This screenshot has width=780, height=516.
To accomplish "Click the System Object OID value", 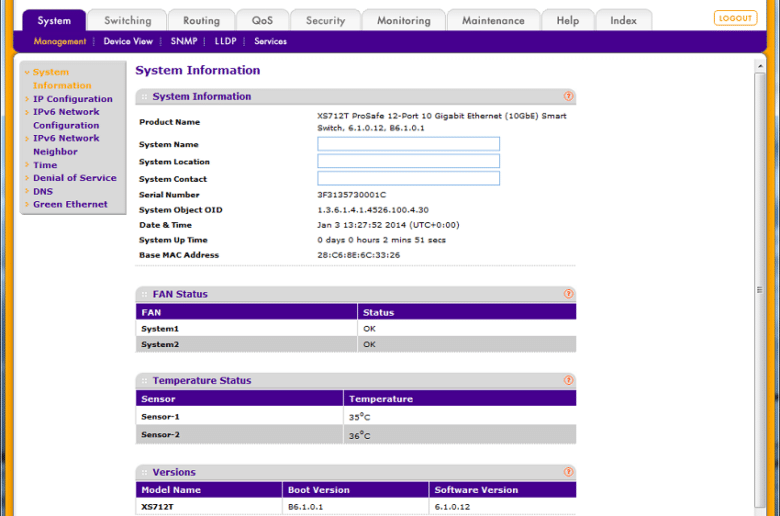I will click(373, 209).
